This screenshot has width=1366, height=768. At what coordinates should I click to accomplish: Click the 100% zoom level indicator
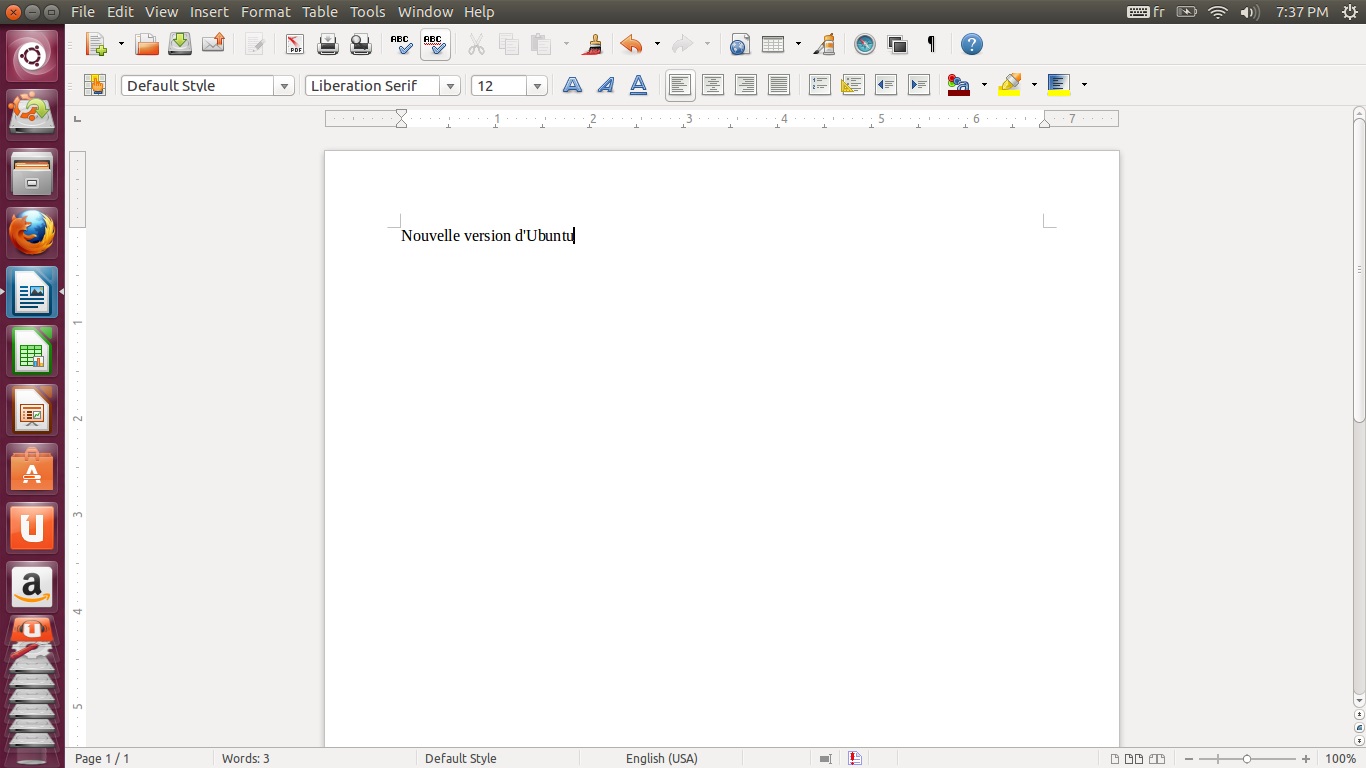[x=1340, y=759]
